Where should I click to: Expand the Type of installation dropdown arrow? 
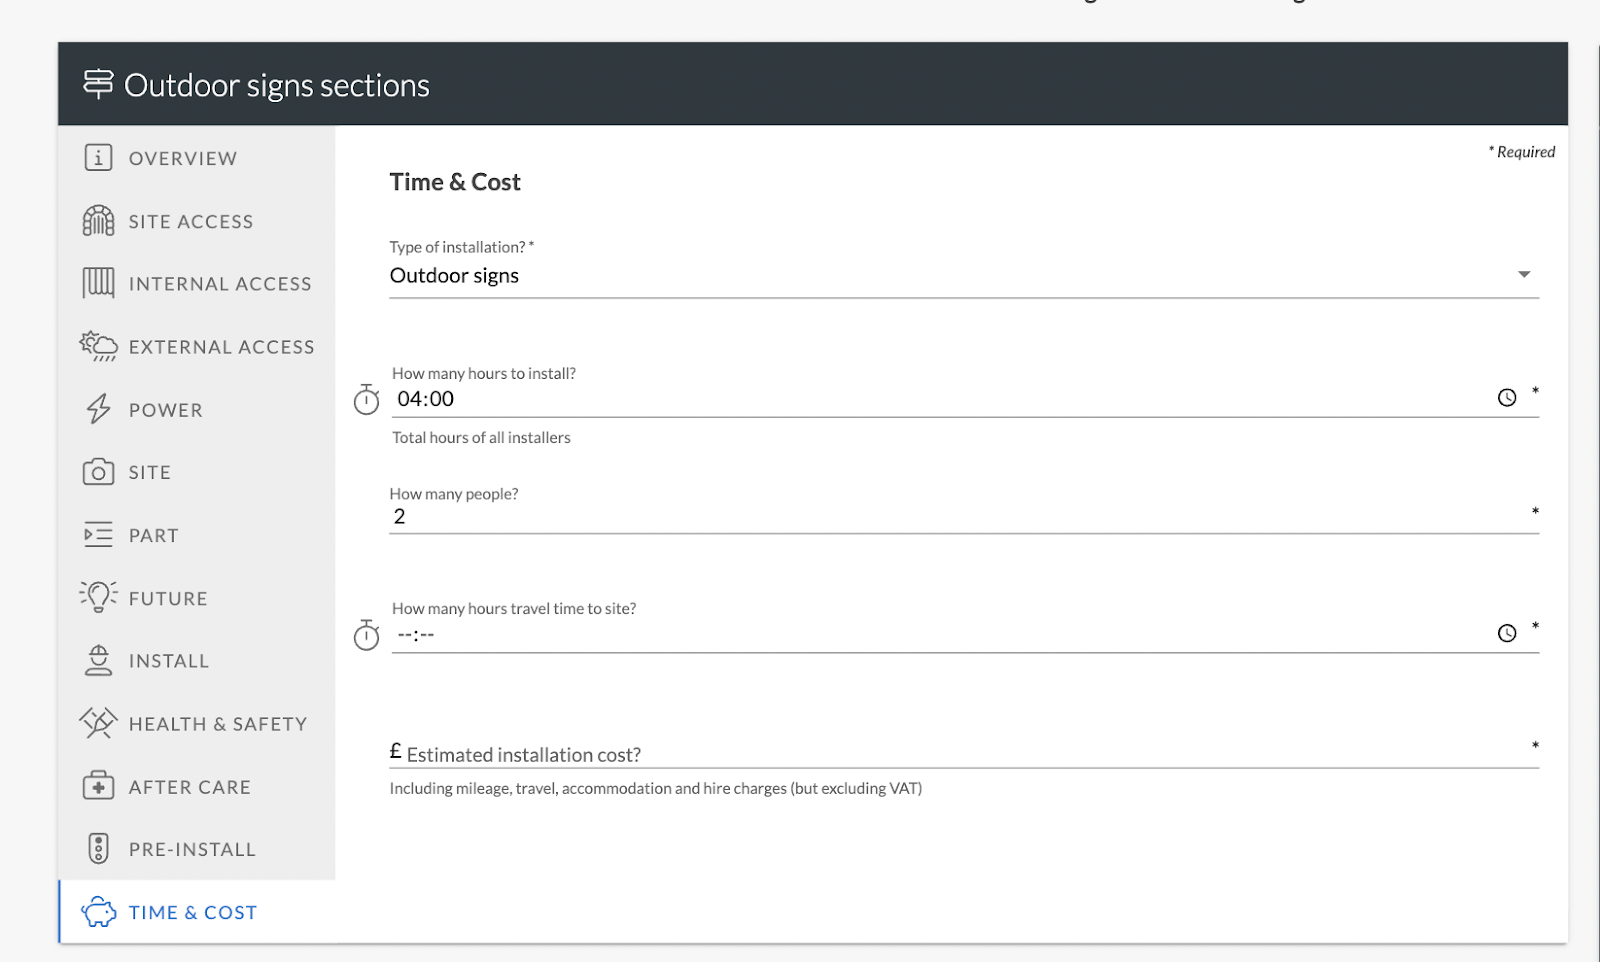(1524, 274)
